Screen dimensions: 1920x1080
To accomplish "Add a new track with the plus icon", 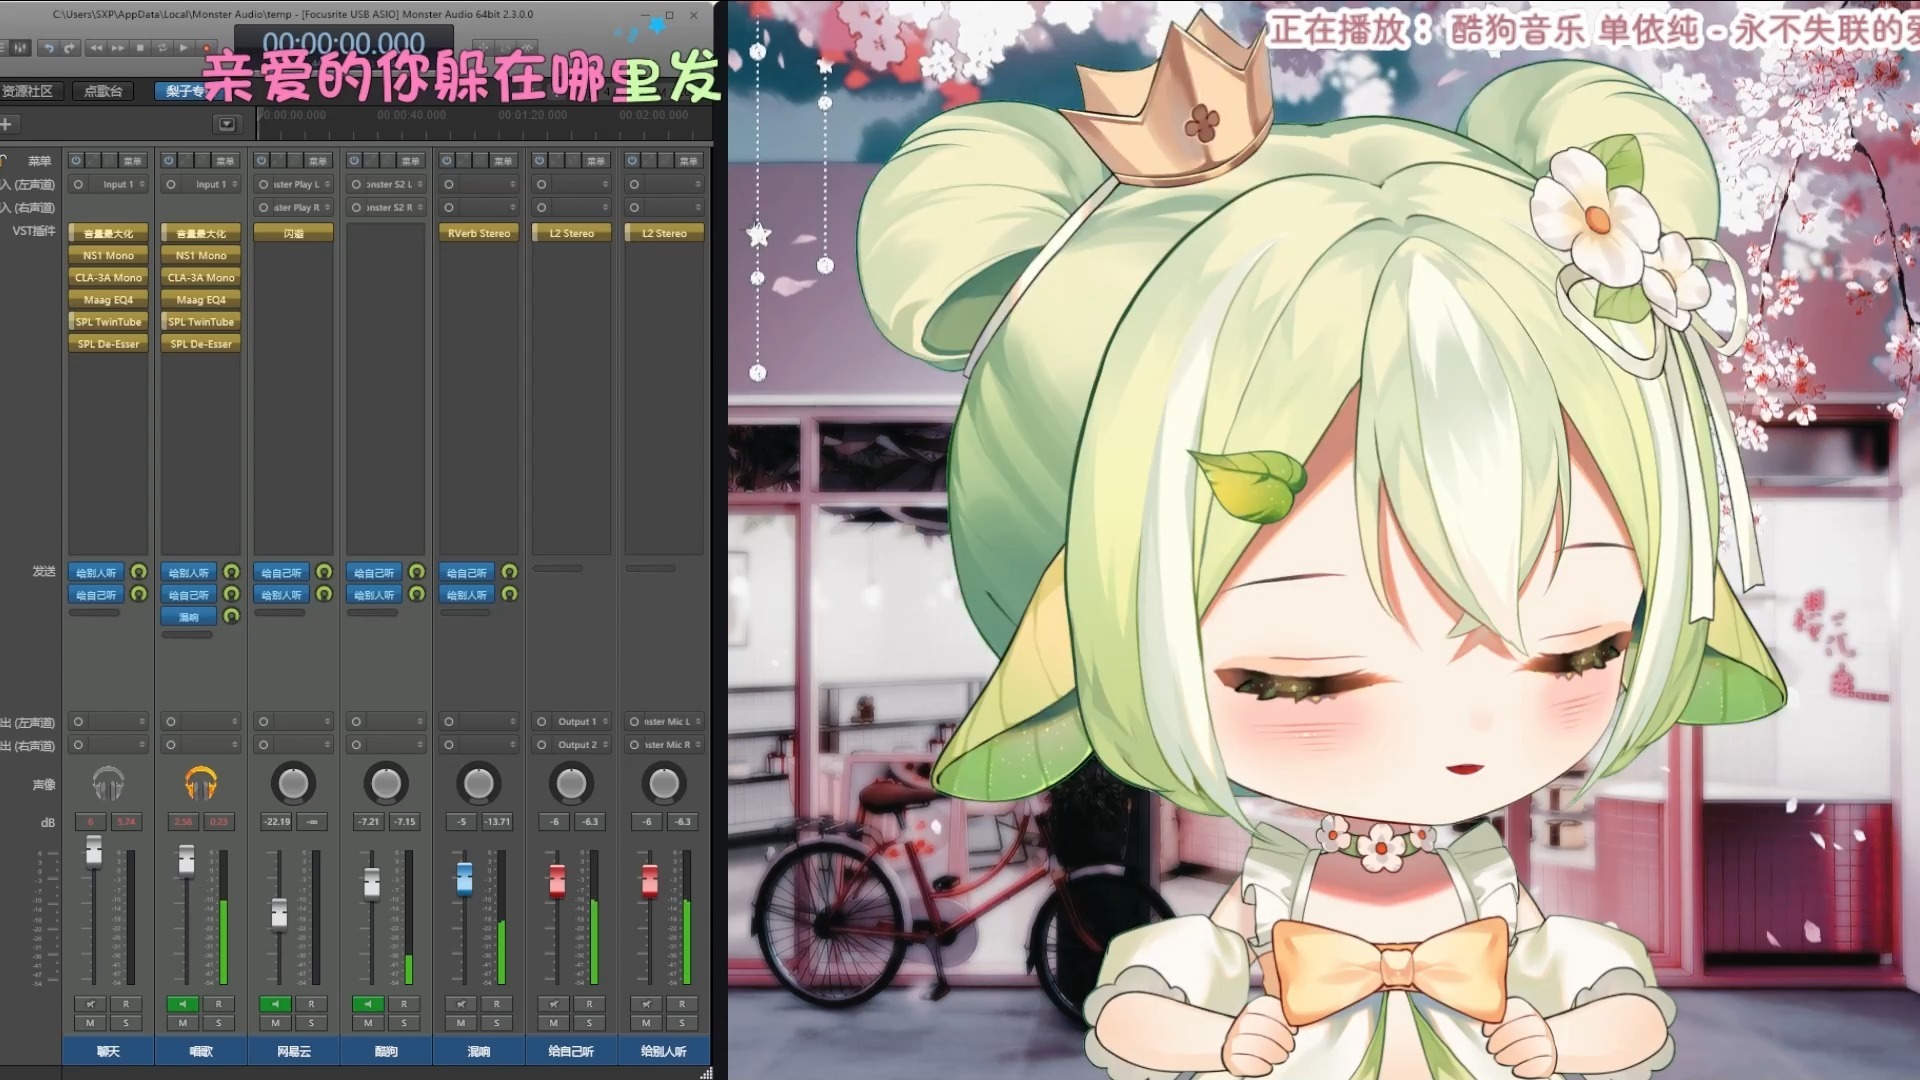I will pyautogui.click(x=5, y=124).
